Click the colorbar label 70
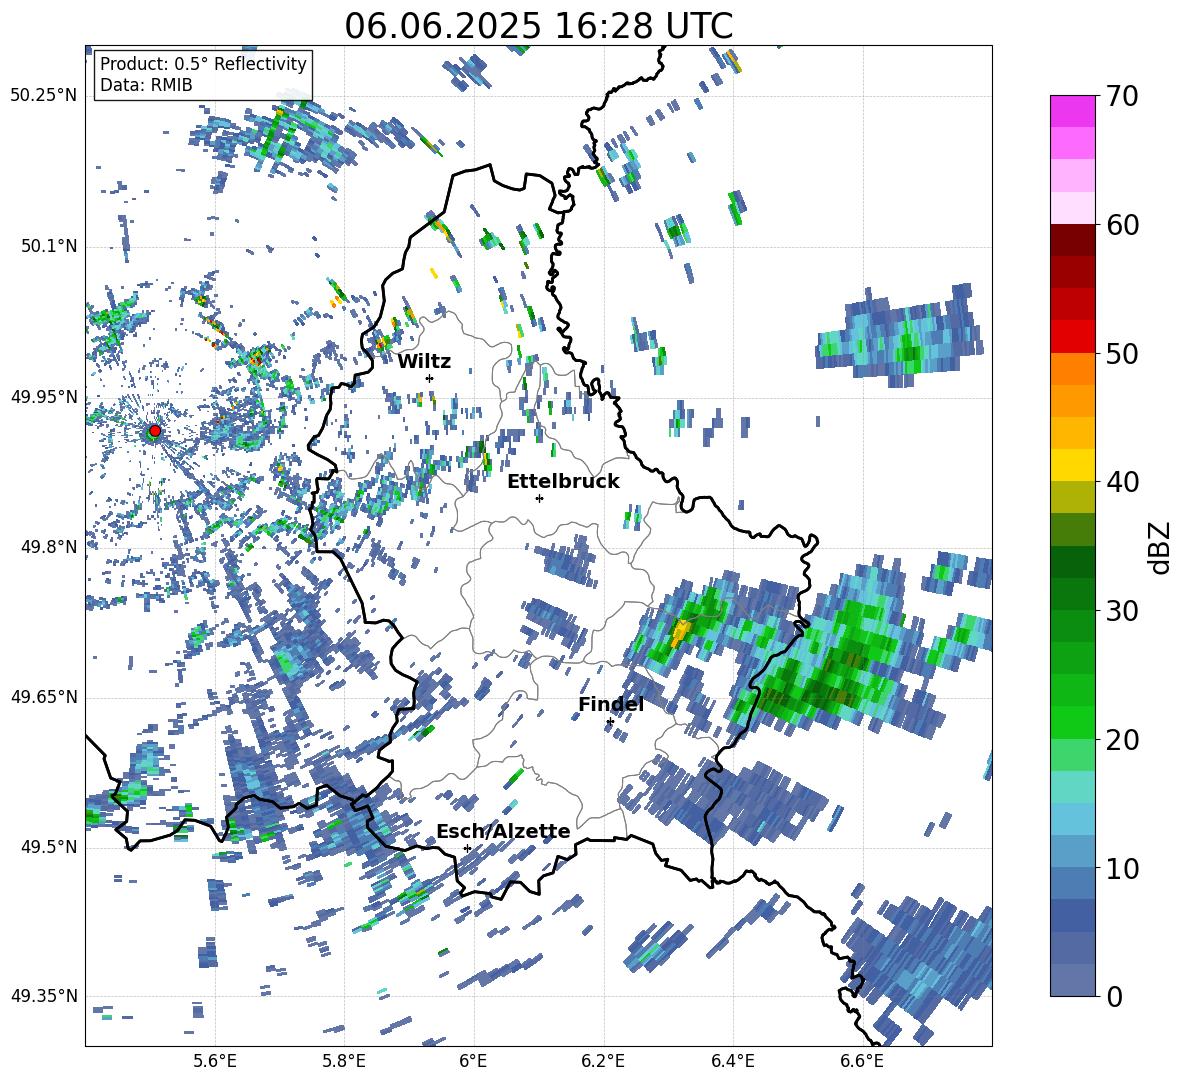1184x1081 pixels. 1121,97
